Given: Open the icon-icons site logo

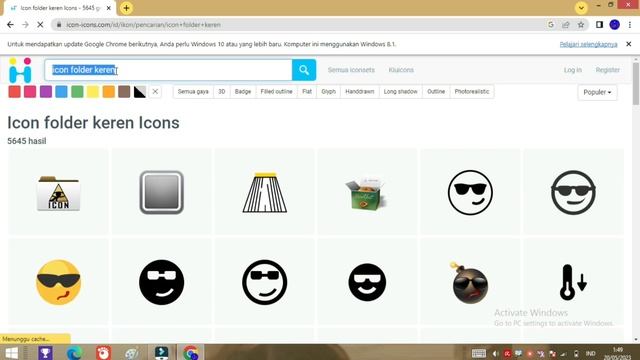Looking at the screenshot, I should (x=20, y=70).
